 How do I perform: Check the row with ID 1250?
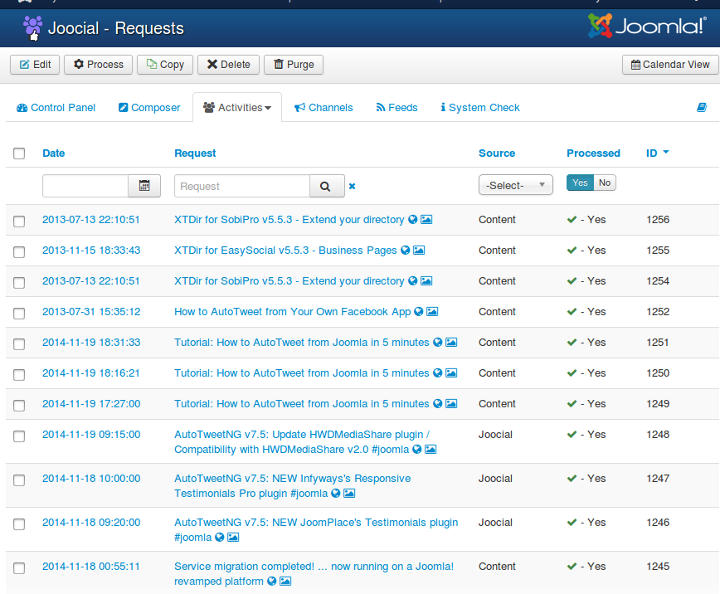pos(19,375)
